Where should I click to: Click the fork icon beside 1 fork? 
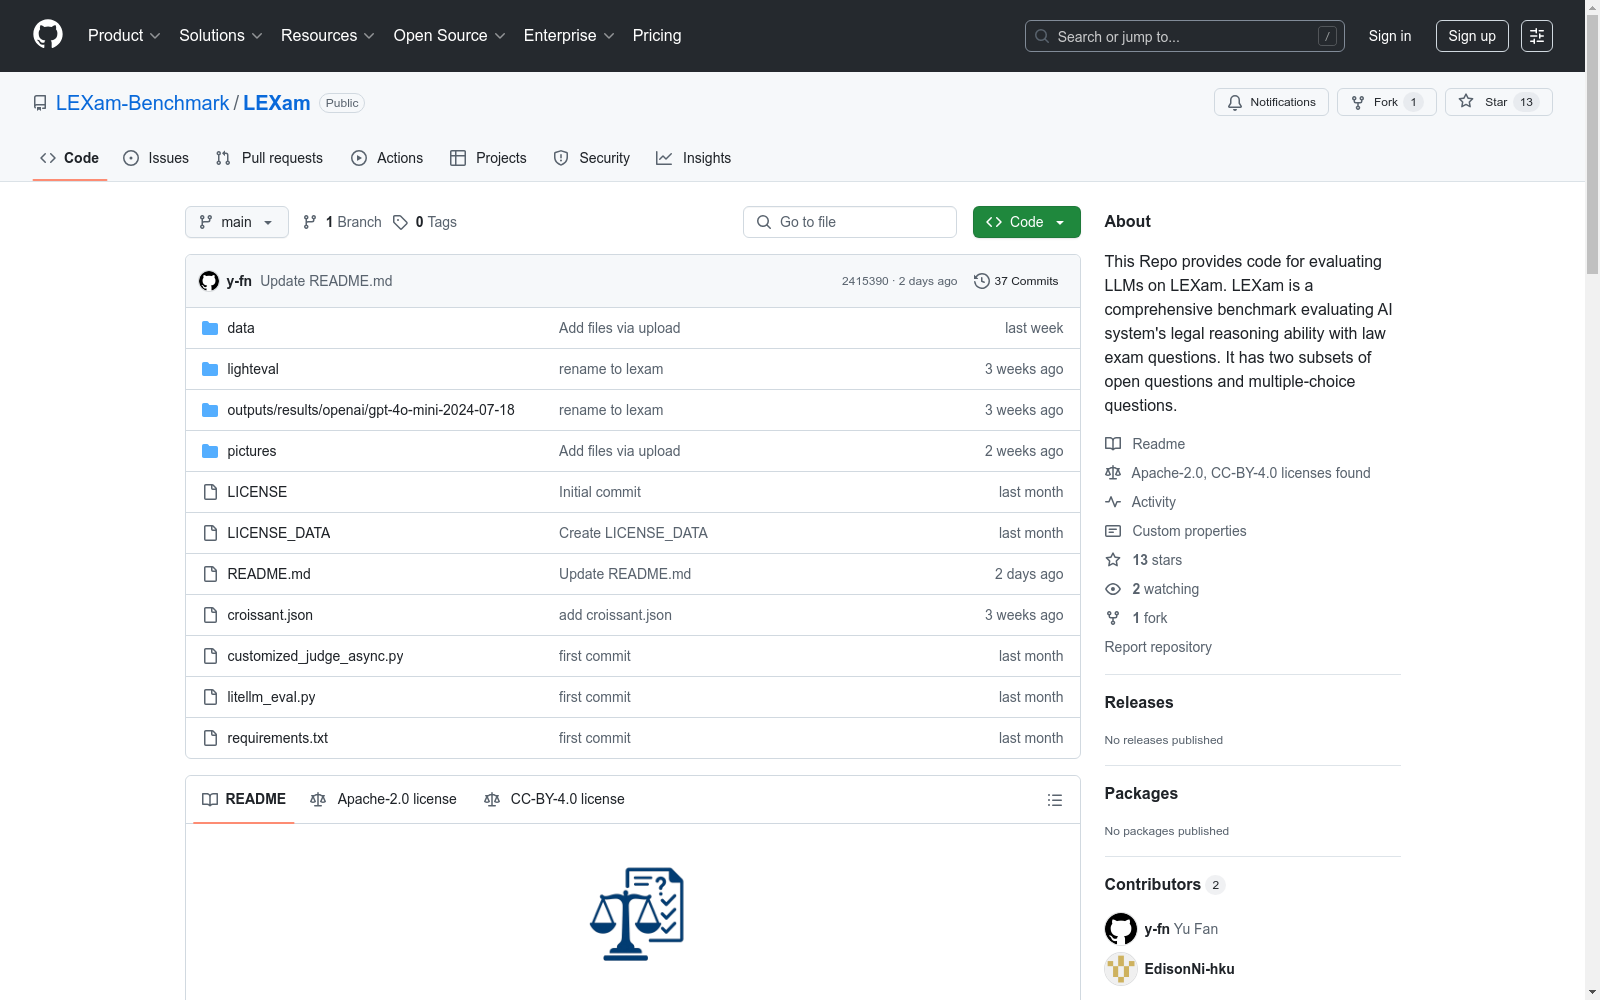1113,618
